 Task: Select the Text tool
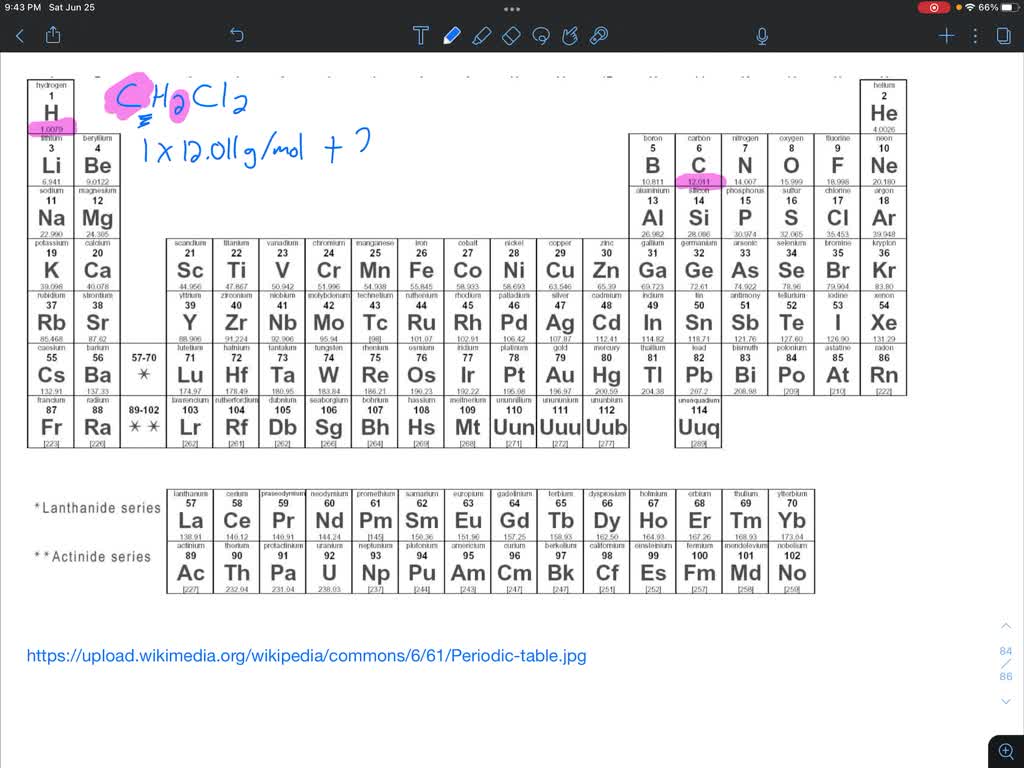[x=420, y=36]
